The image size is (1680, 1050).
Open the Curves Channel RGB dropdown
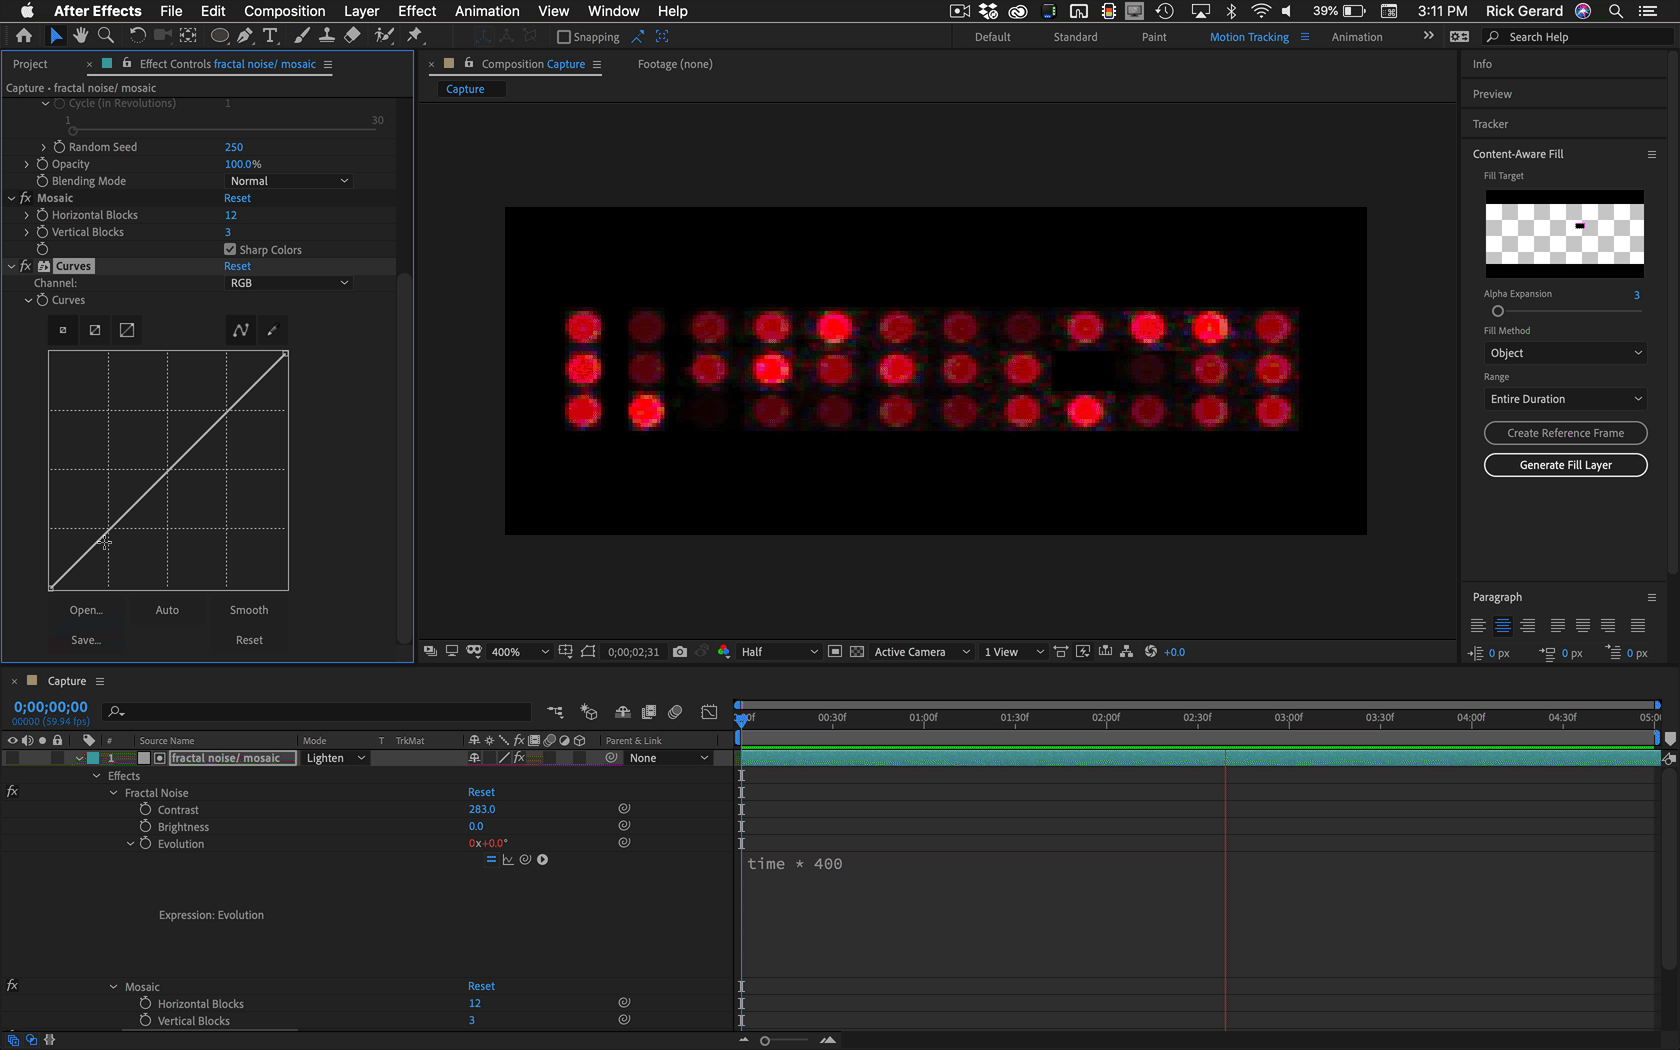pos(289,283)
